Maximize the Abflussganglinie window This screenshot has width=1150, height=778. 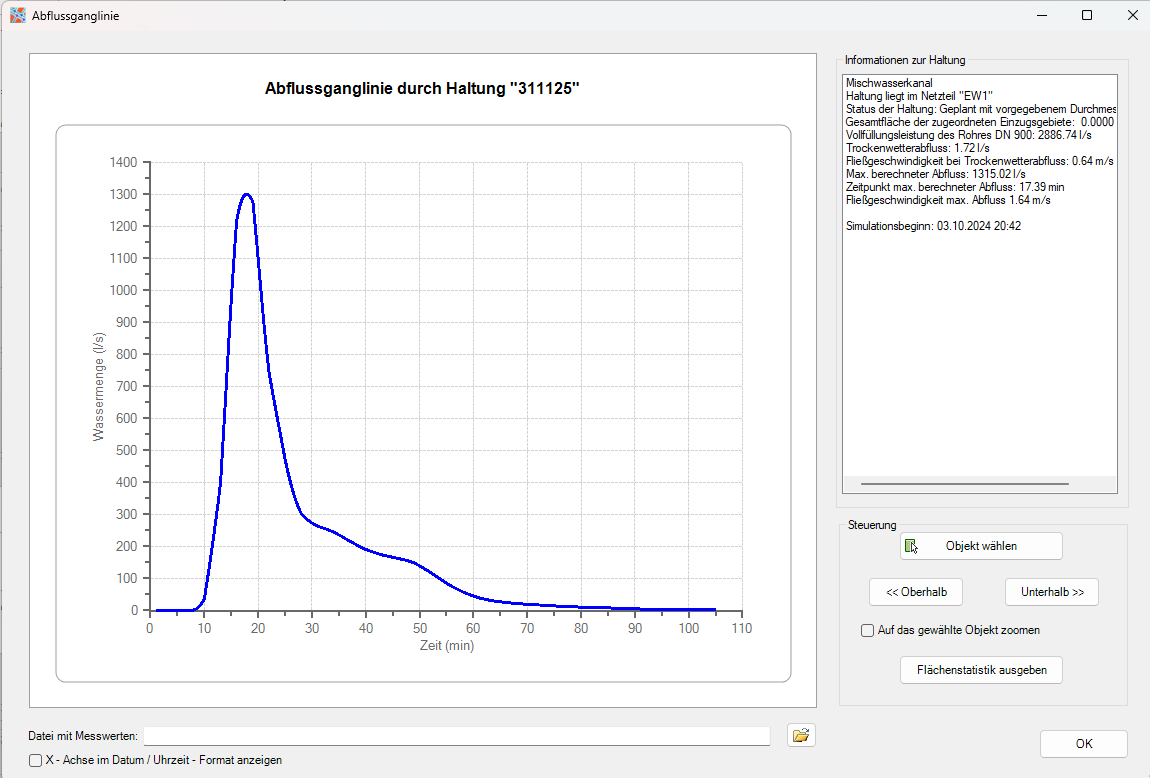click(1087, 15)
